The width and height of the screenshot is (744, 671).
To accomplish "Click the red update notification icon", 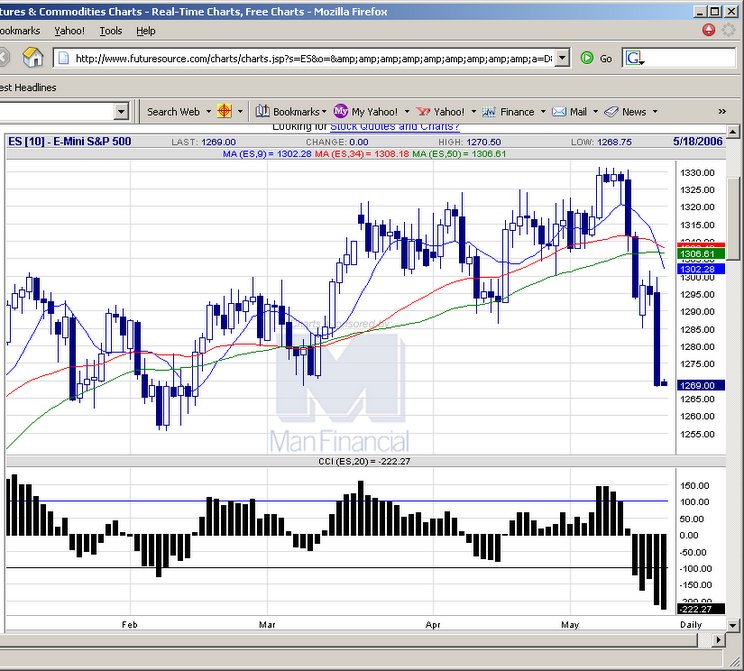I will [708, 30].
